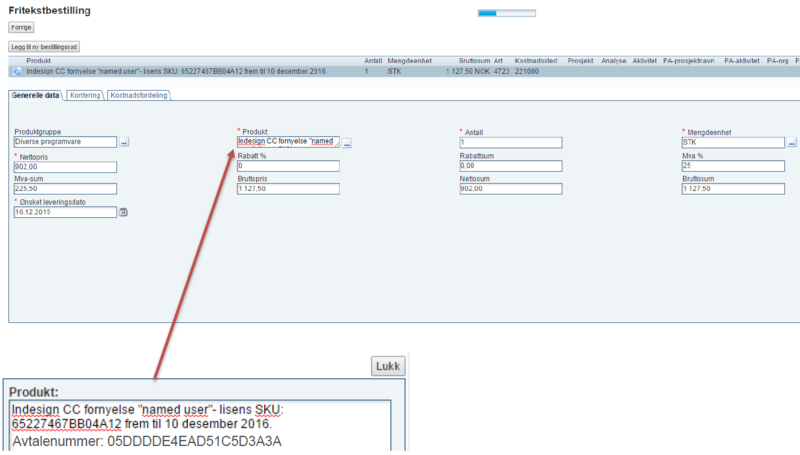Click the Produkt column header

coord(38,61)
